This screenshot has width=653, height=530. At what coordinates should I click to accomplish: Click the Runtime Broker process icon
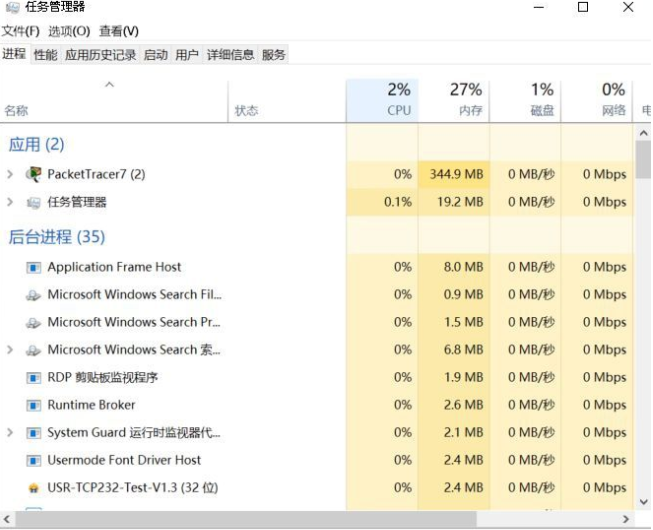tap(33, 405)
